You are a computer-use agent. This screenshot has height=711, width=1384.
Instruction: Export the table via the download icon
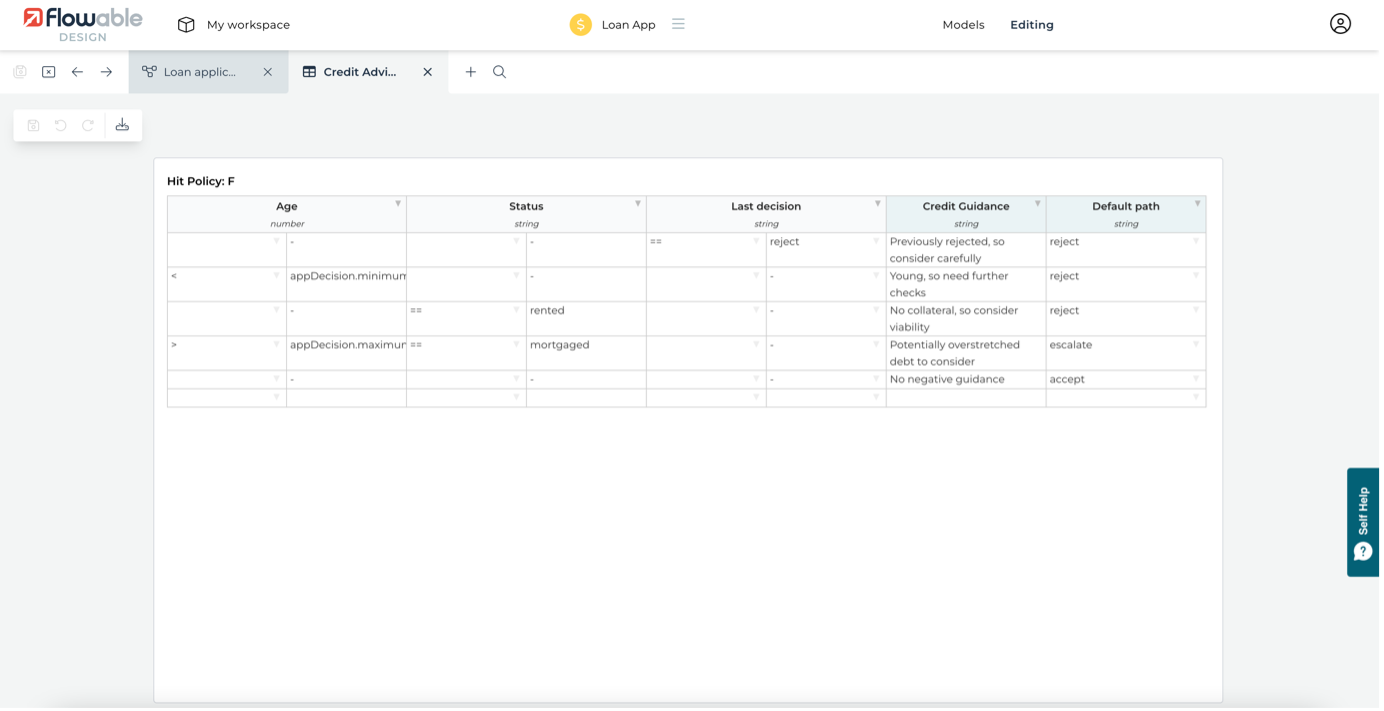(x=122, y=124)
